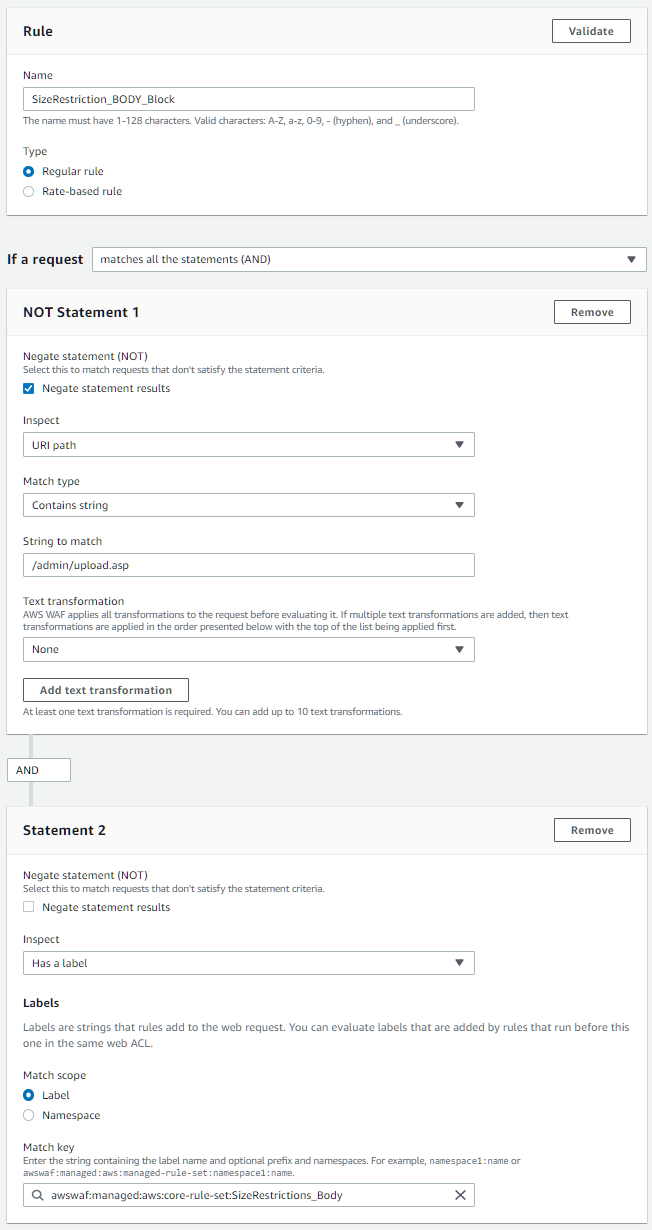The width and height of the screenshot is (652, 1230).
Task: Click the Validate button
Action: (x=591, y=31)
